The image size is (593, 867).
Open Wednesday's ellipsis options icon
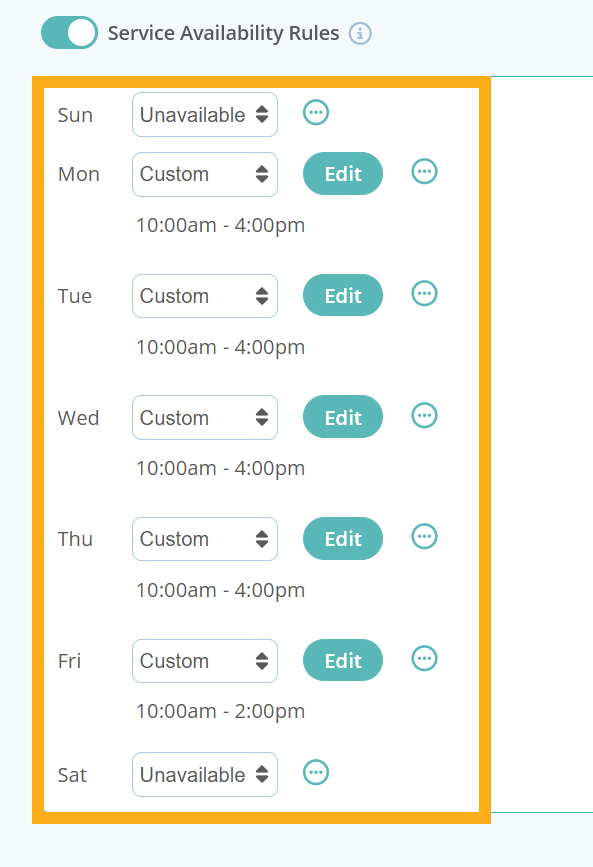click(424, 416)
